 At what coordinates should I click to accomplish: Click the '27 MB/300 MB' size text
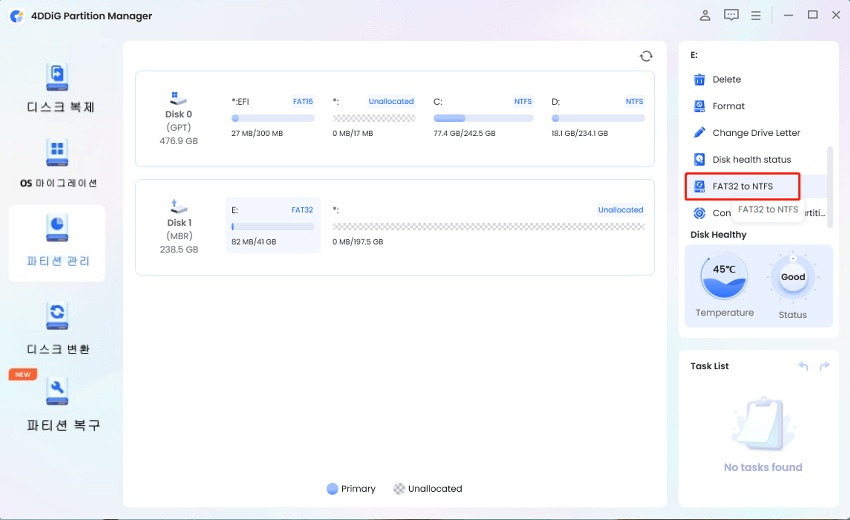257,133
